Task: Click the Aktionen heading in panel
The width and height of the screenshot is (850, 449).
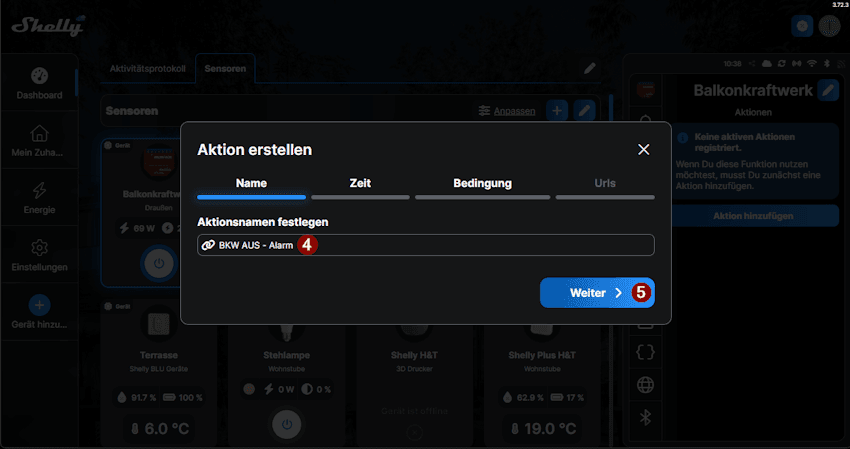Action: coord(753,112)
